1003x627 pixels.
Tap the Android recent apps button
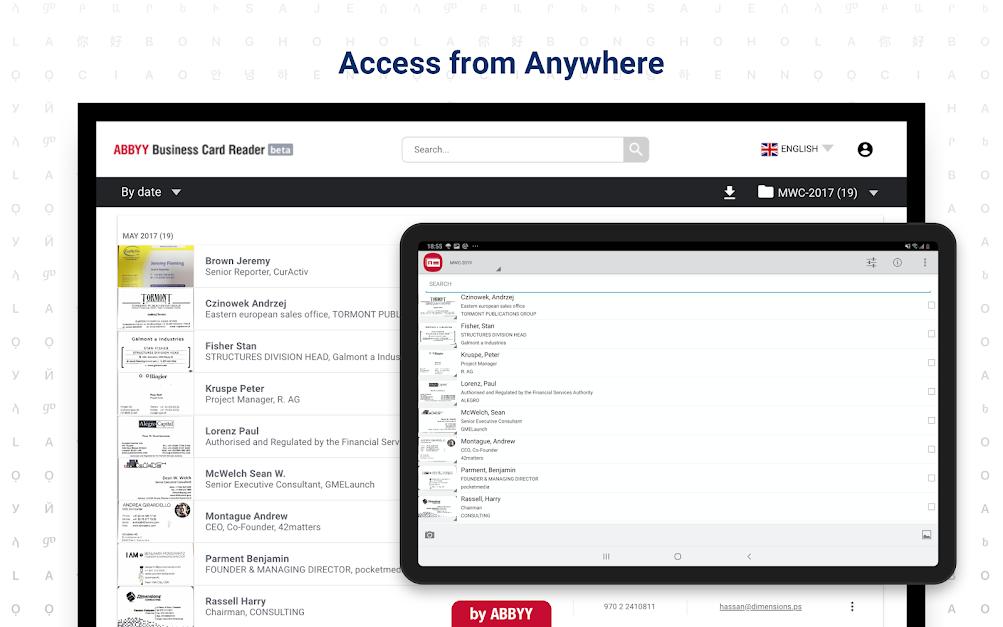[606, 557]
